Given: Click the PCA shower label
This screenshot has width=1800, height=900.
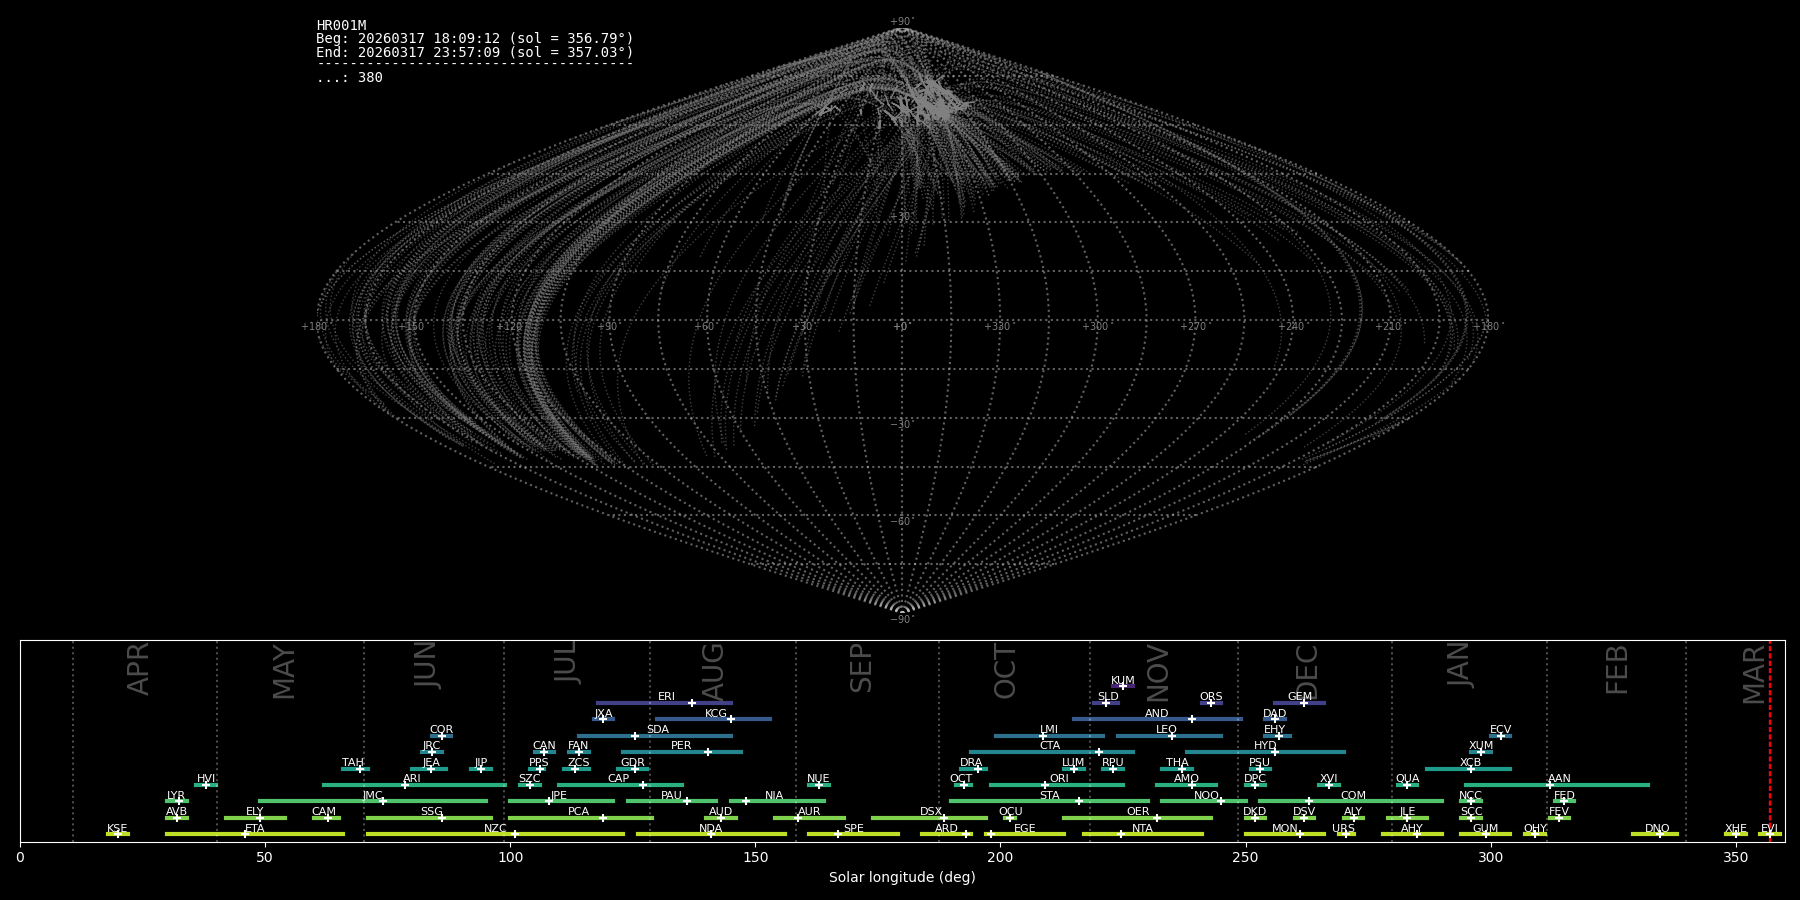Looking at the screenshot, I should click(x=578, y=812).
